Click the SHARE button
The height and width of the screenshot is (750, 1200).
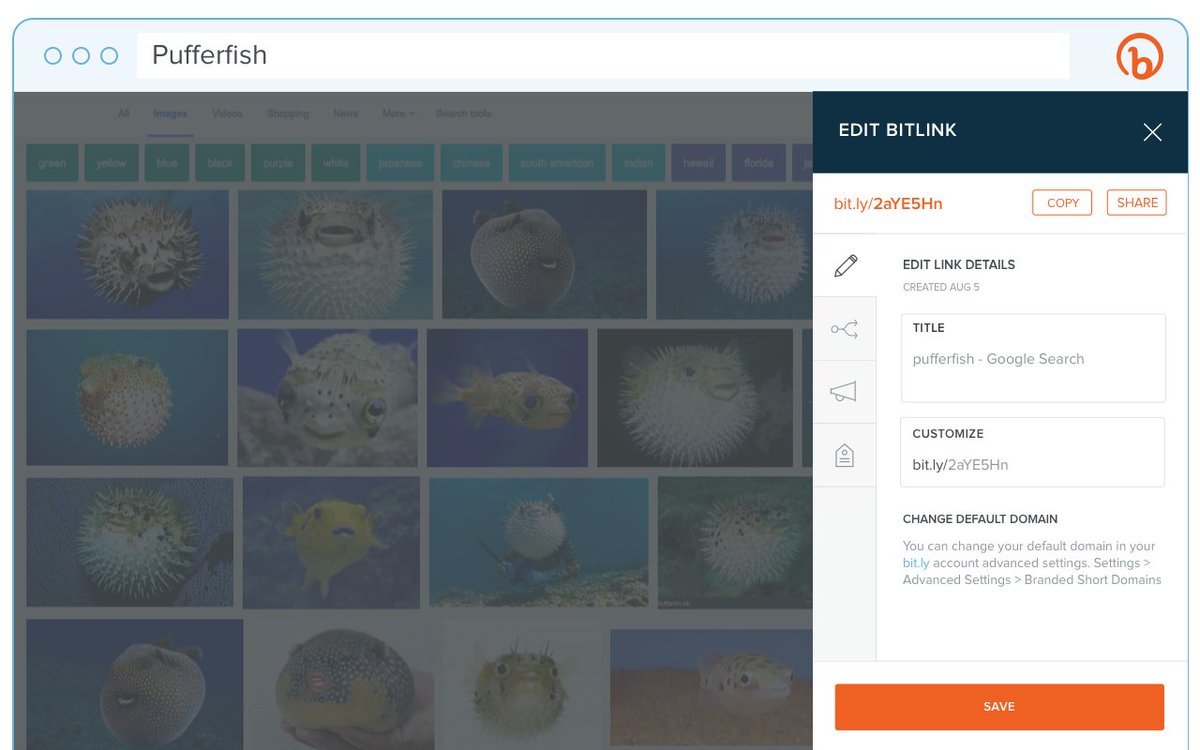[x=1137, y=202]
